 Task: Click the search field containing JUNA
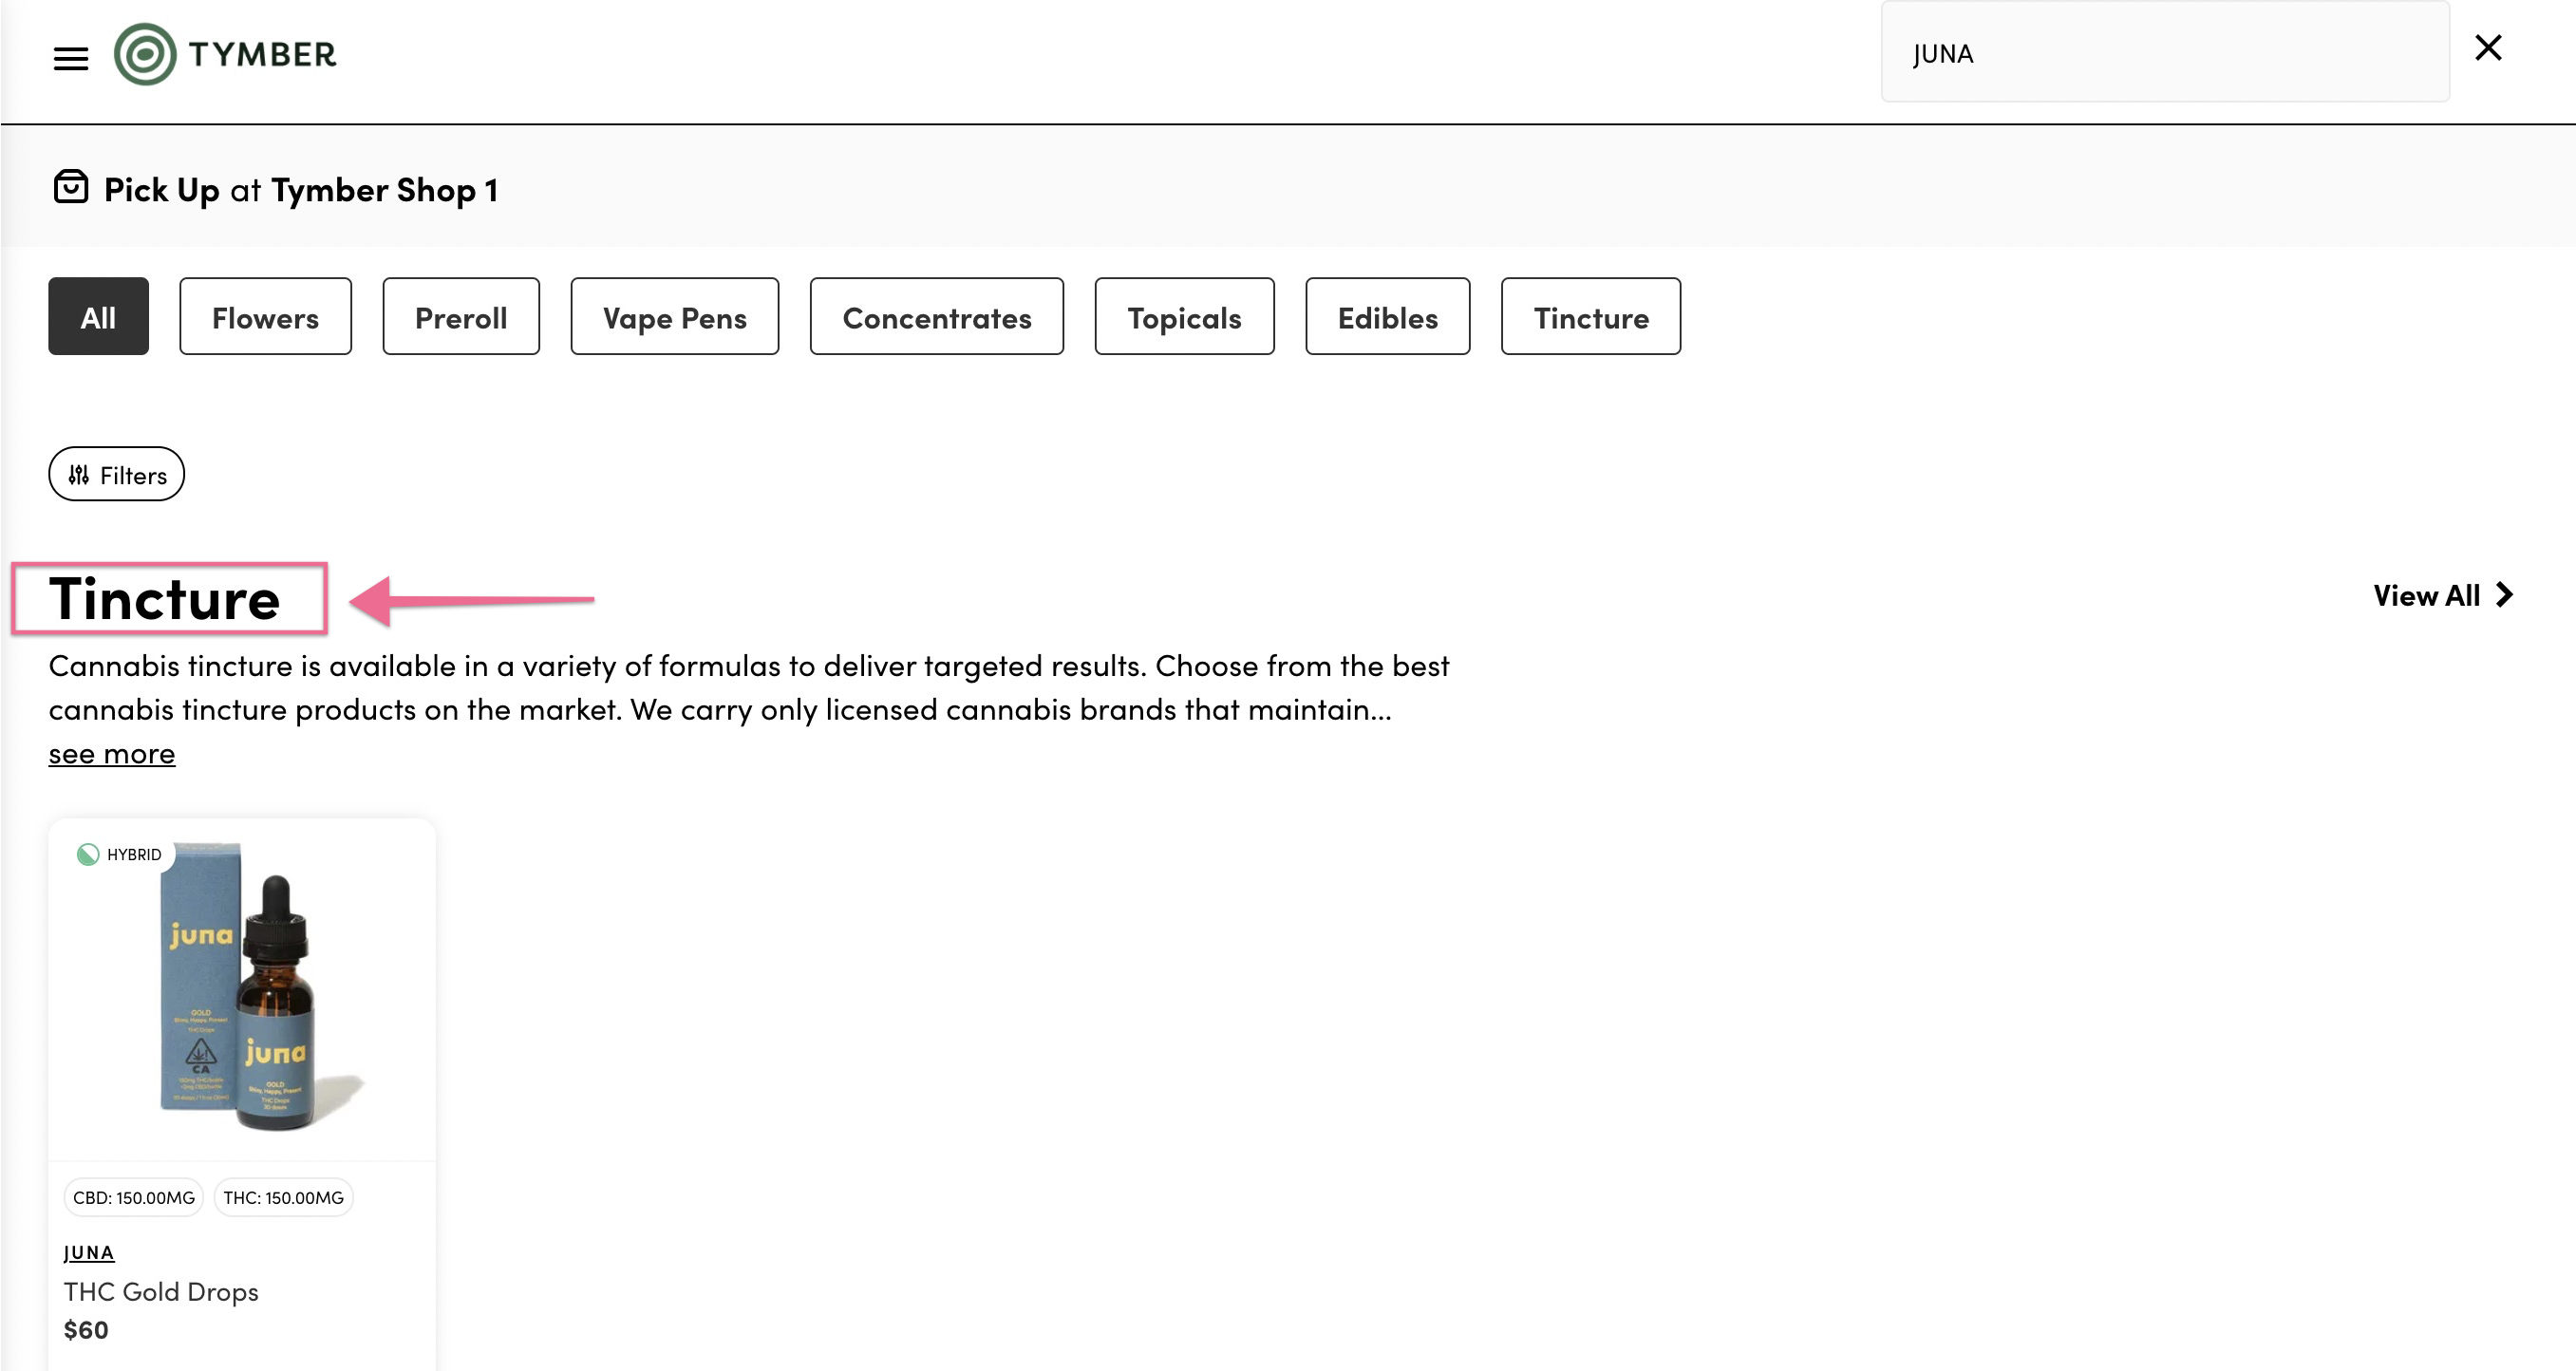(x=2165, y=53)
